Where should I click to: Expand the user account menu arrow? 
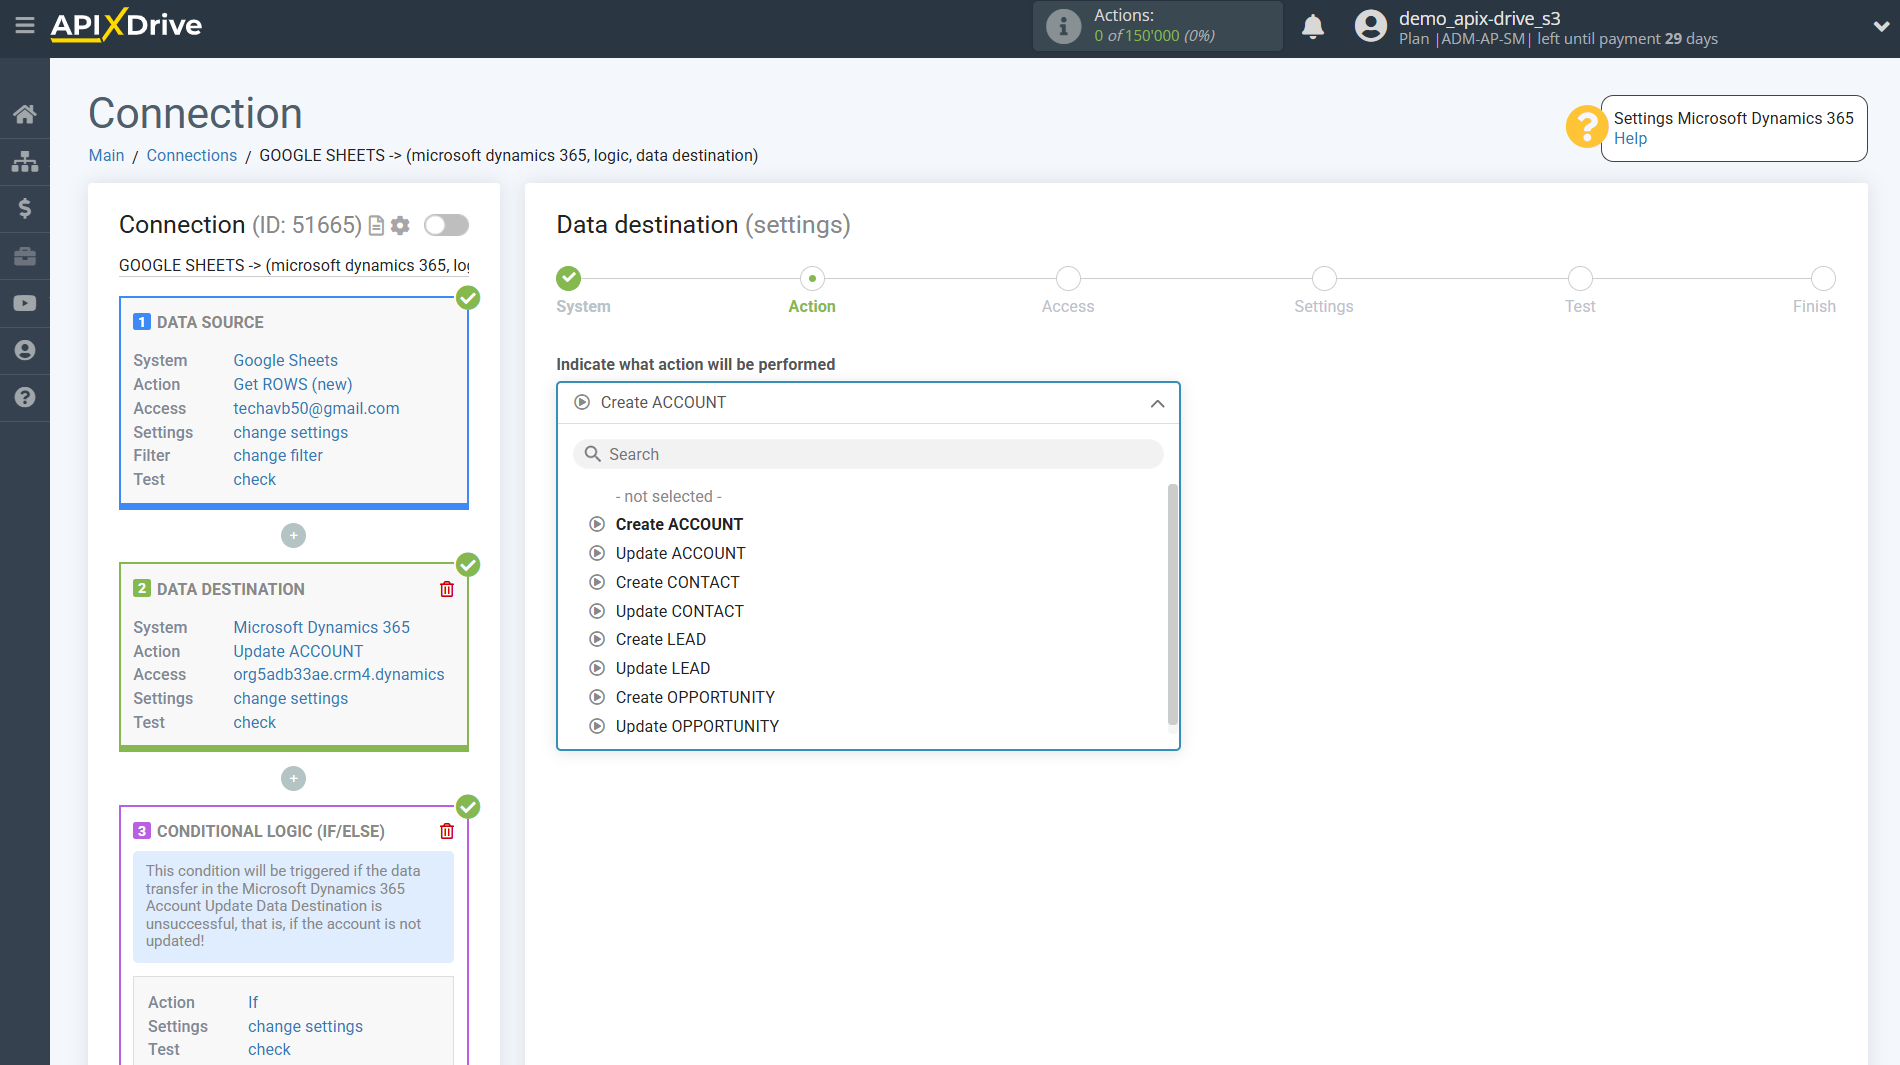1880,27
